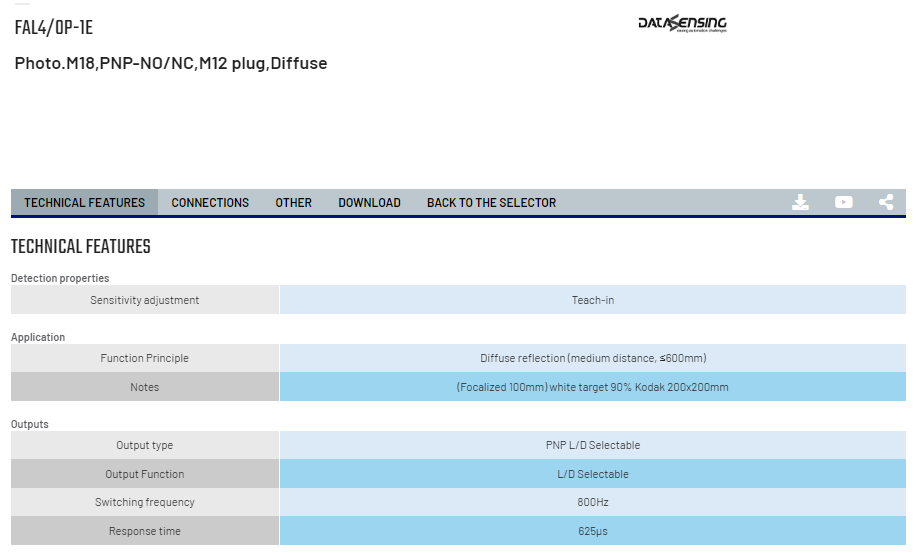Select the Output Function label
Screen dimensions: 920x553
click(145, 474)
